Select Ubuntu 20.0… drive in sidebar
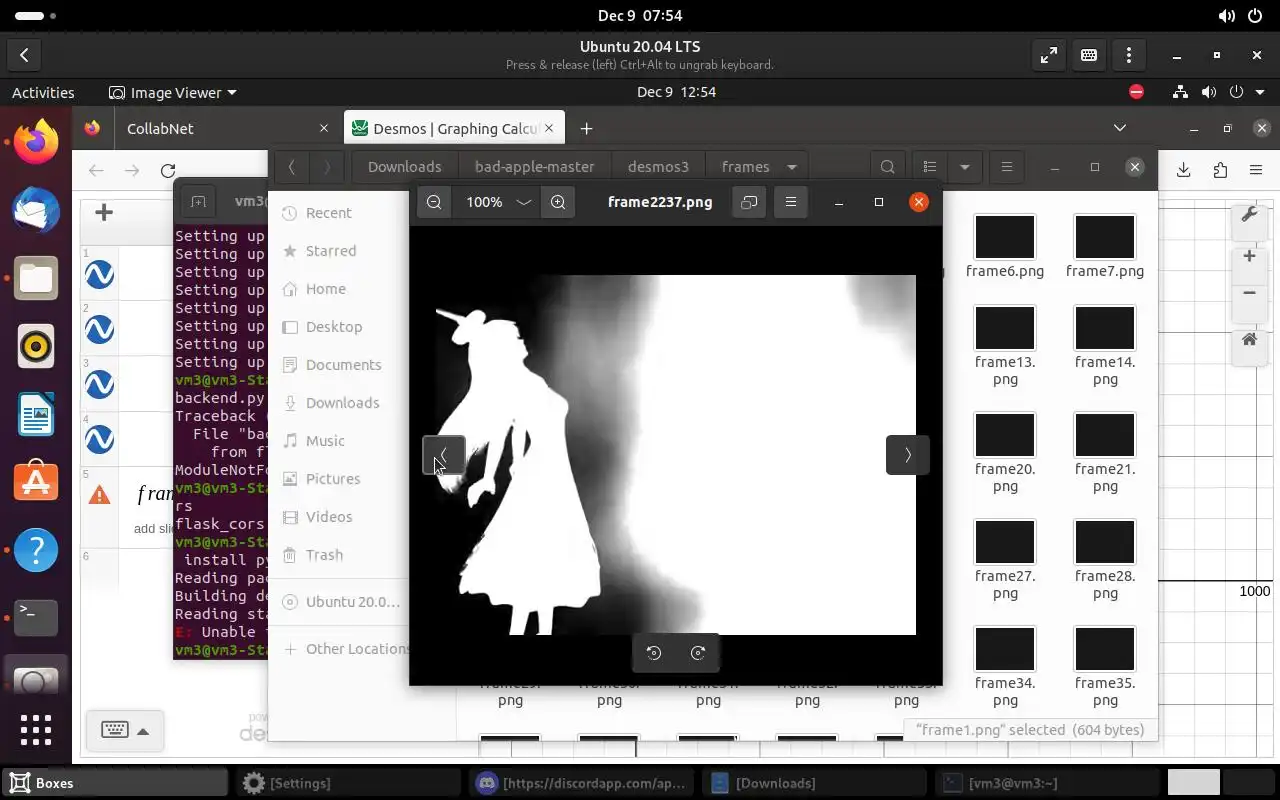Image resolution: width=1280 pixels, height=800 pixels. click(x=343, y=602)
